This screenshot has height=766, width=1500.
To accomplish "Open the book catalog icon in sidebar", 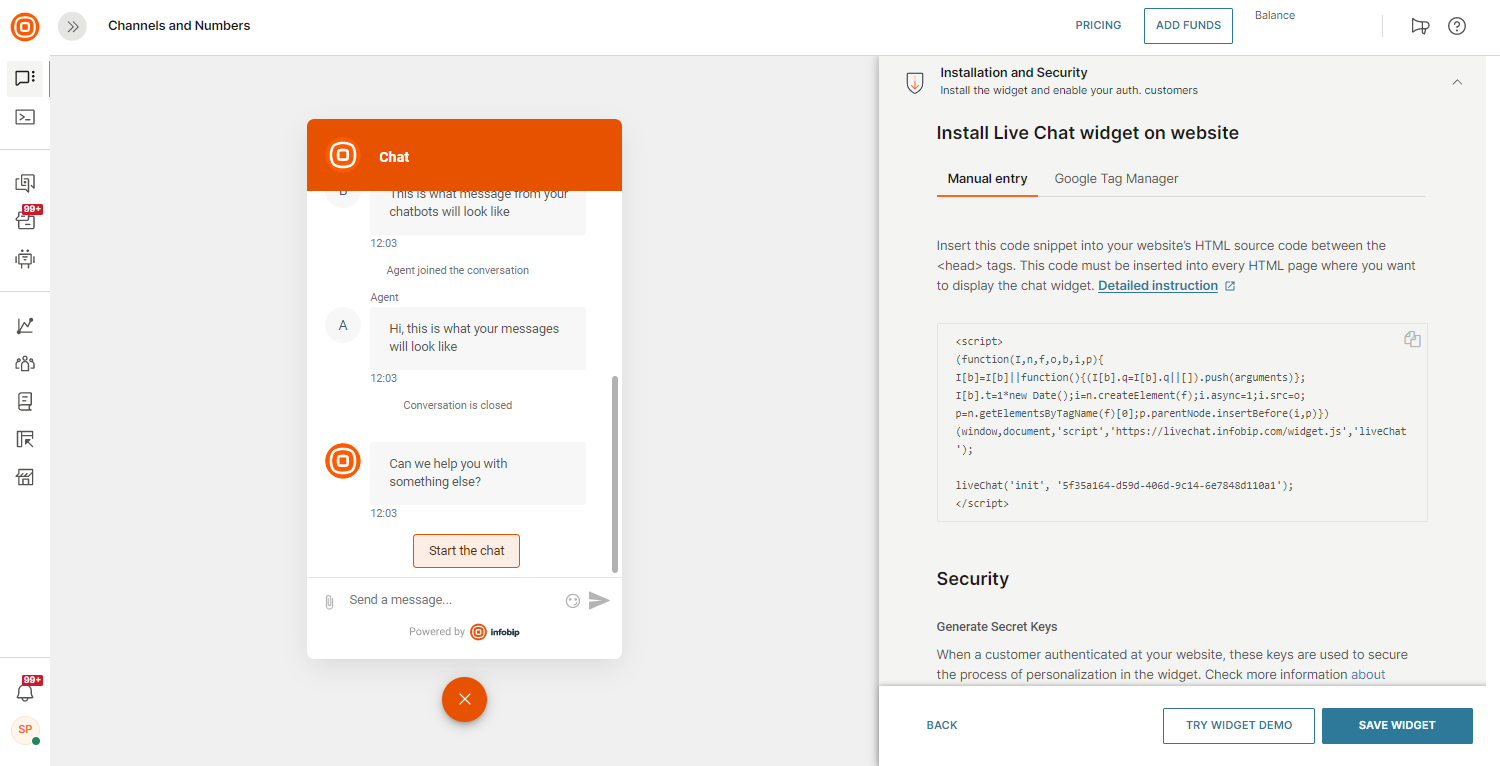I will [x=25, y=401].
